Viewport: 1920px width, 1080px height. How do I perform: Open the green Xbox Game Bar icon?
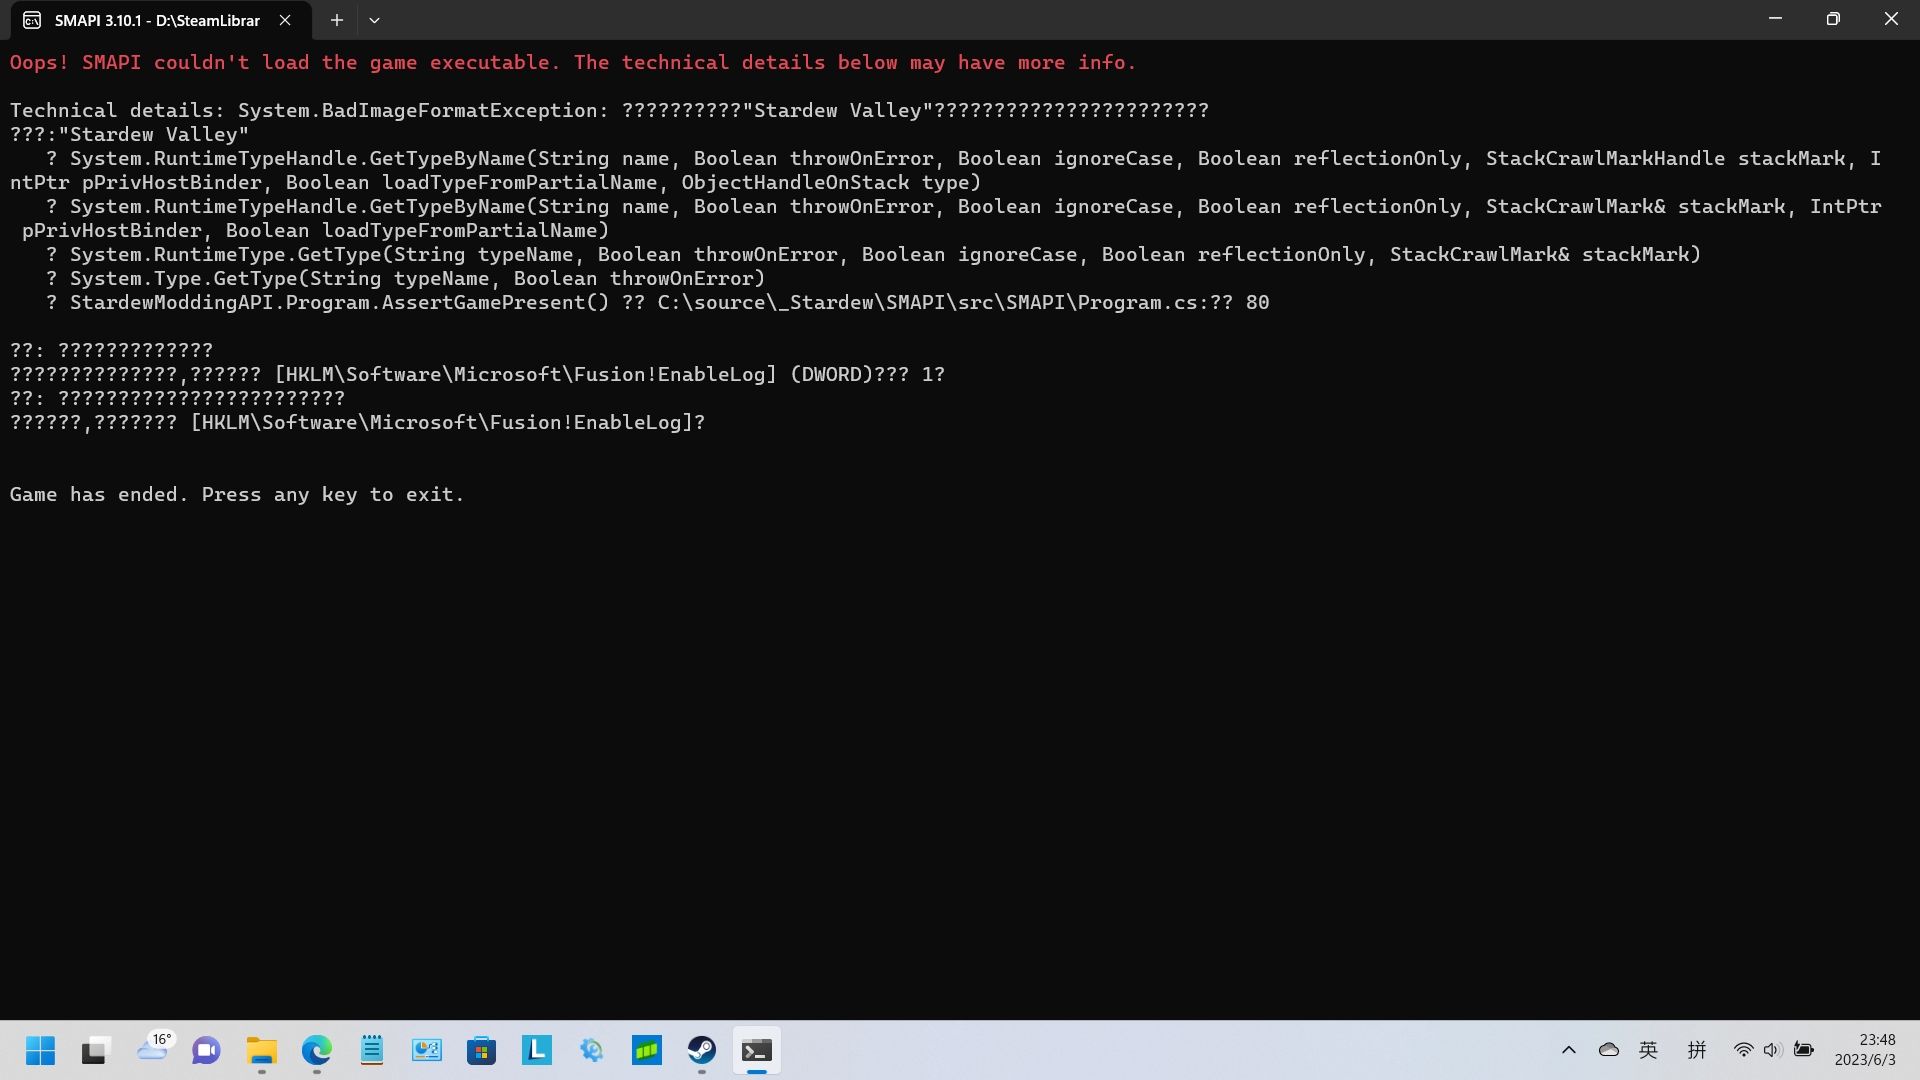click(x=647, y=1050)
